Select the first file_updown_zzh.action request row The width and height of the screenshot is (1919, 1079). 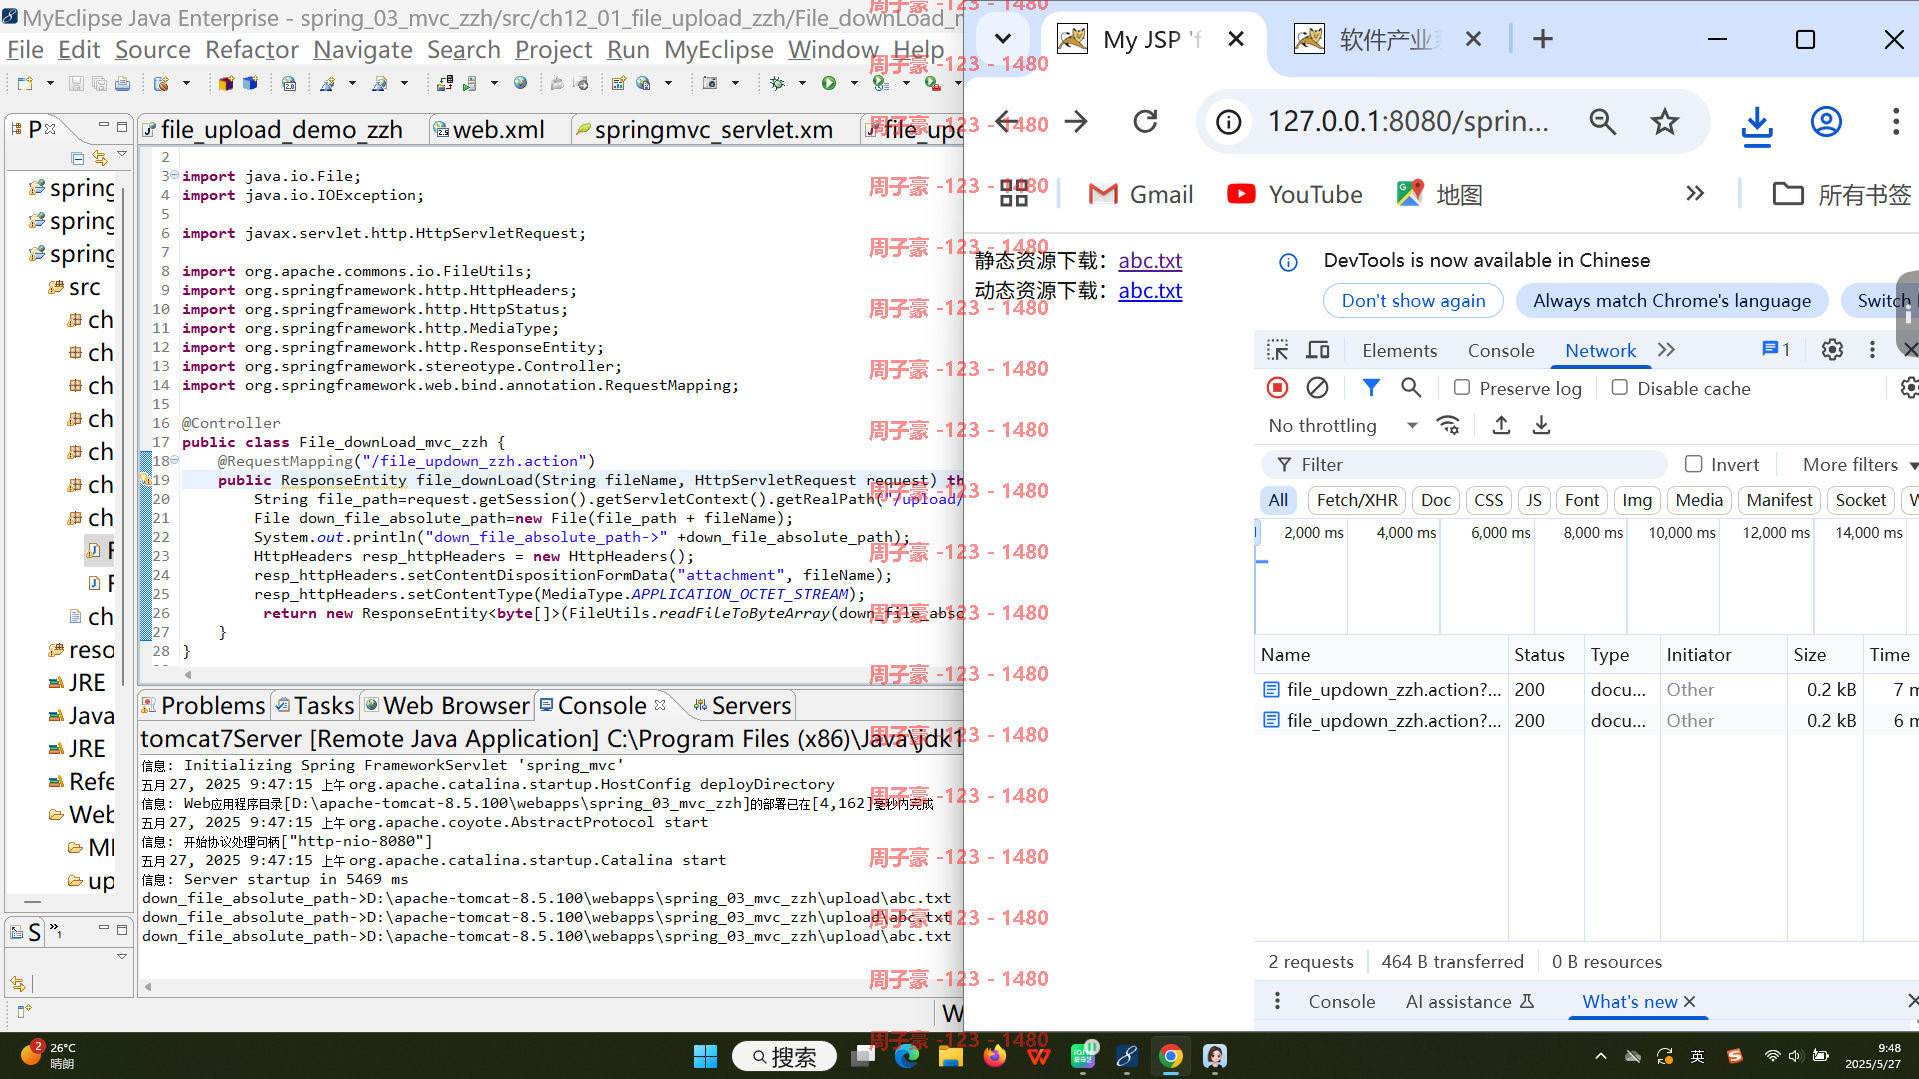click(x=1586, y=689)
